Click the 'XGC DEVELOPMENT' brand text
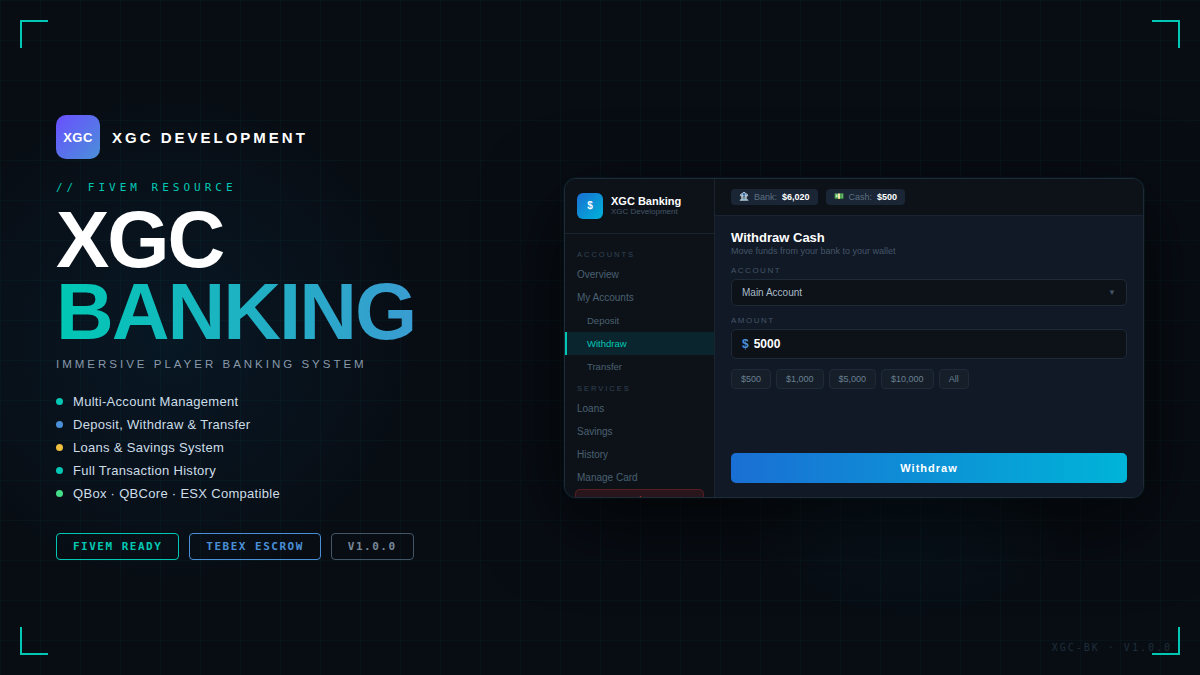Image resolution: width=1200 pixels, height=675 pixels. tap(209, 138)
